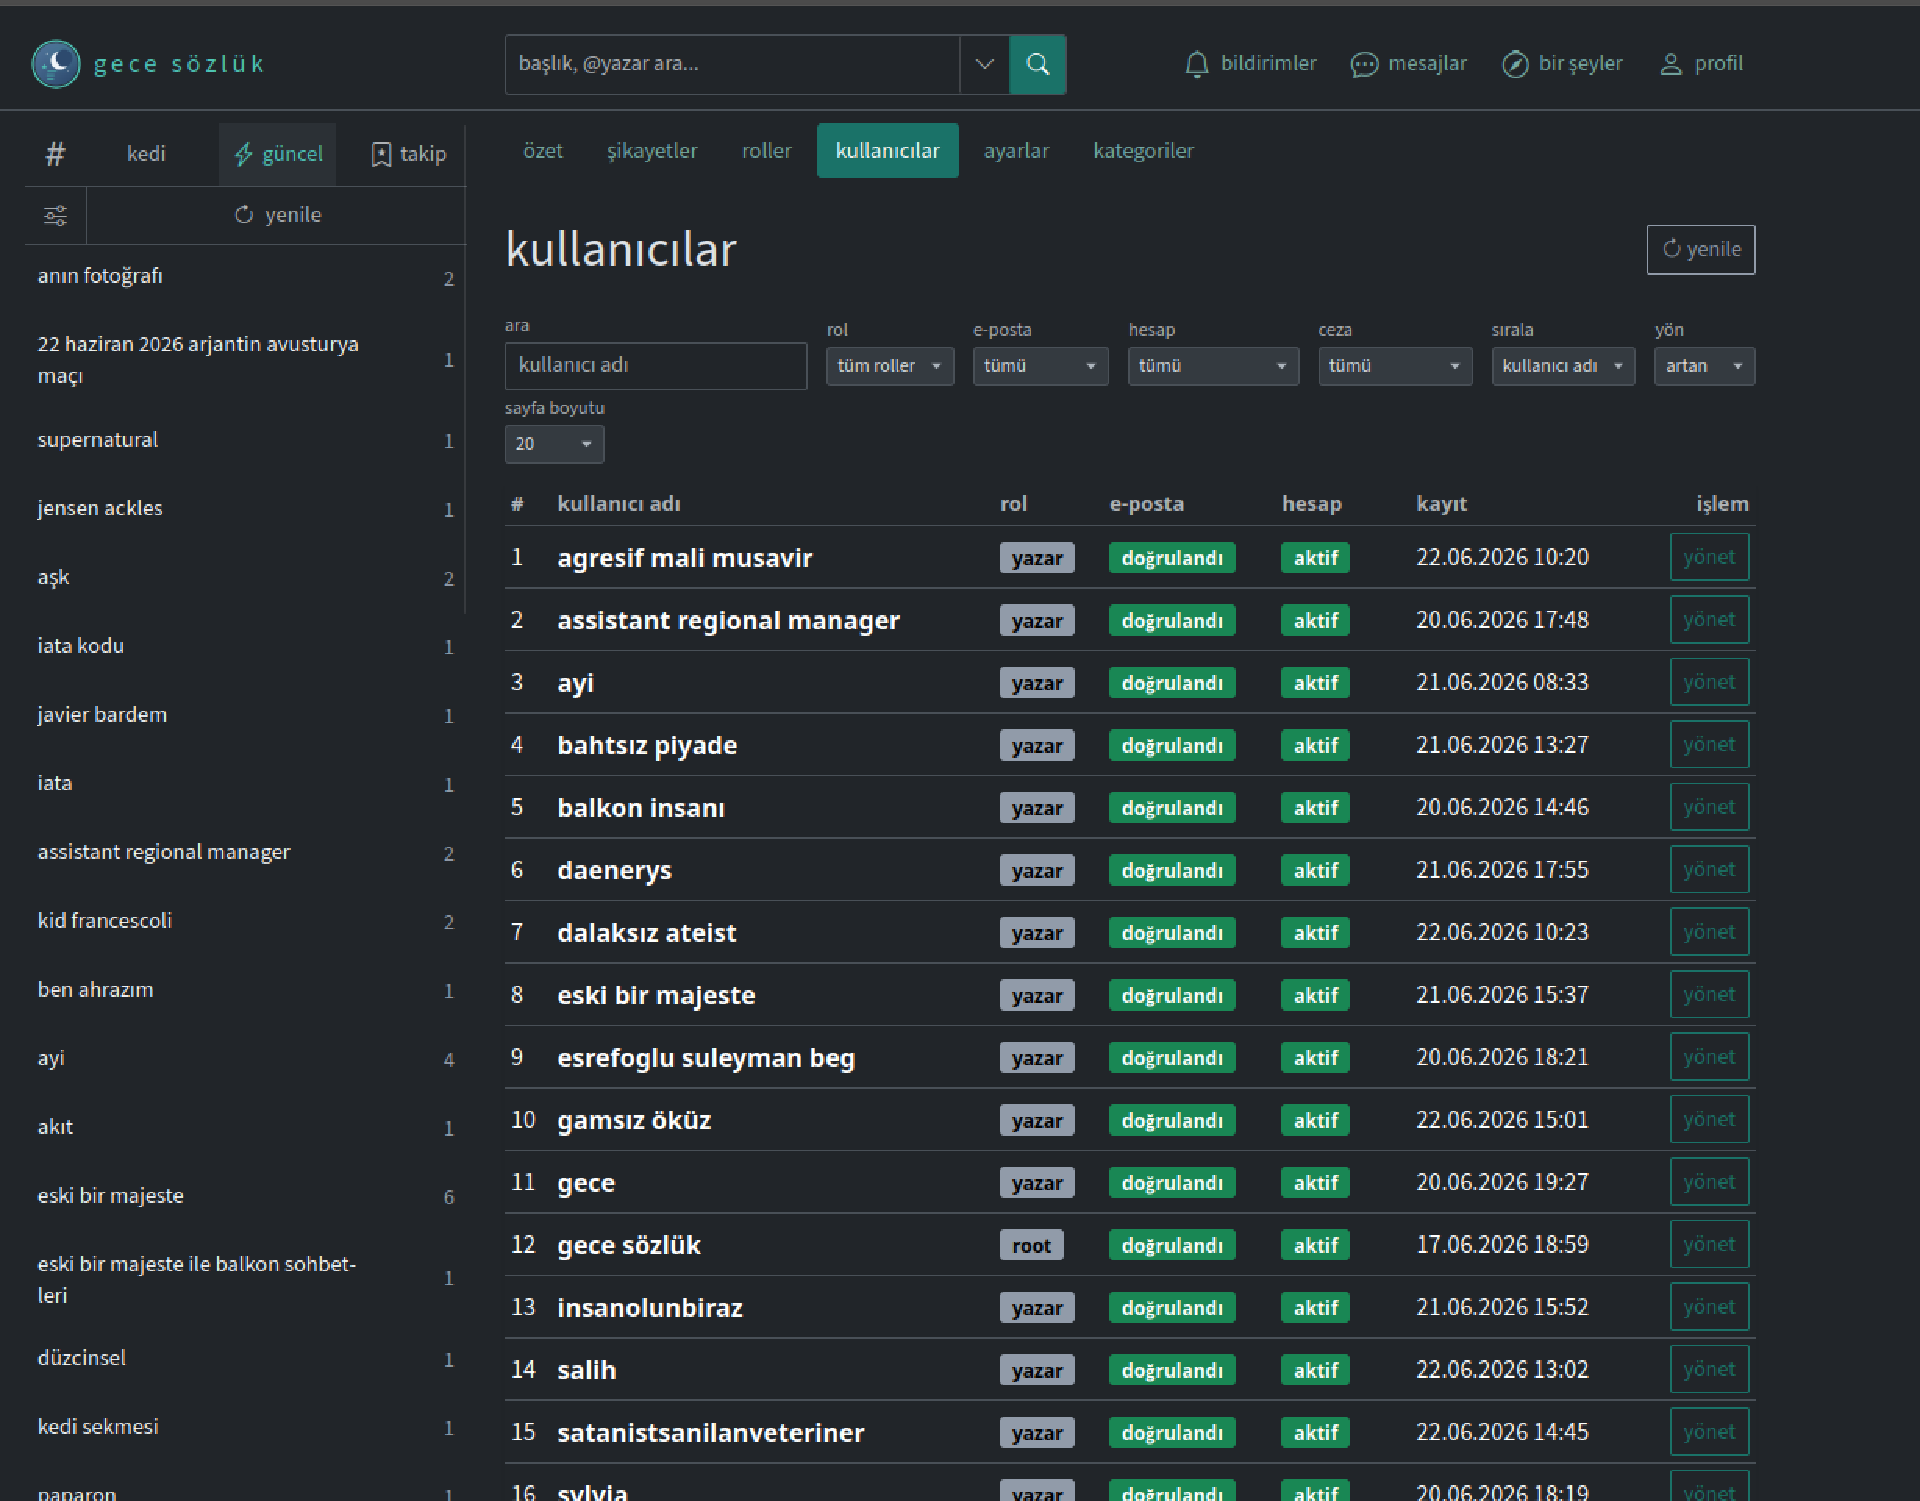
Task: Click the magnifier search button
Action: click(1038, 64)
